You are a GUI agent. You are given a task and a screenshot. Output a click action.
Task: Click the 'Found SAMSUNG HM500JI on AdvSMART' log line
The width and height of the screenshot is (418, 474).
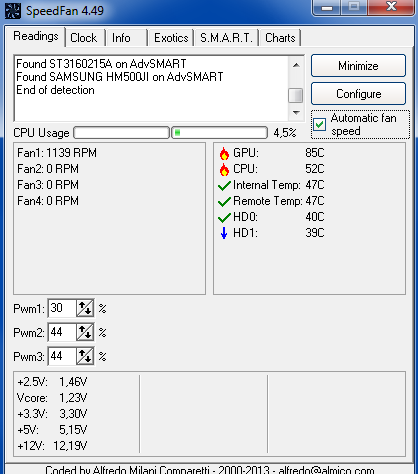point(120,77)
